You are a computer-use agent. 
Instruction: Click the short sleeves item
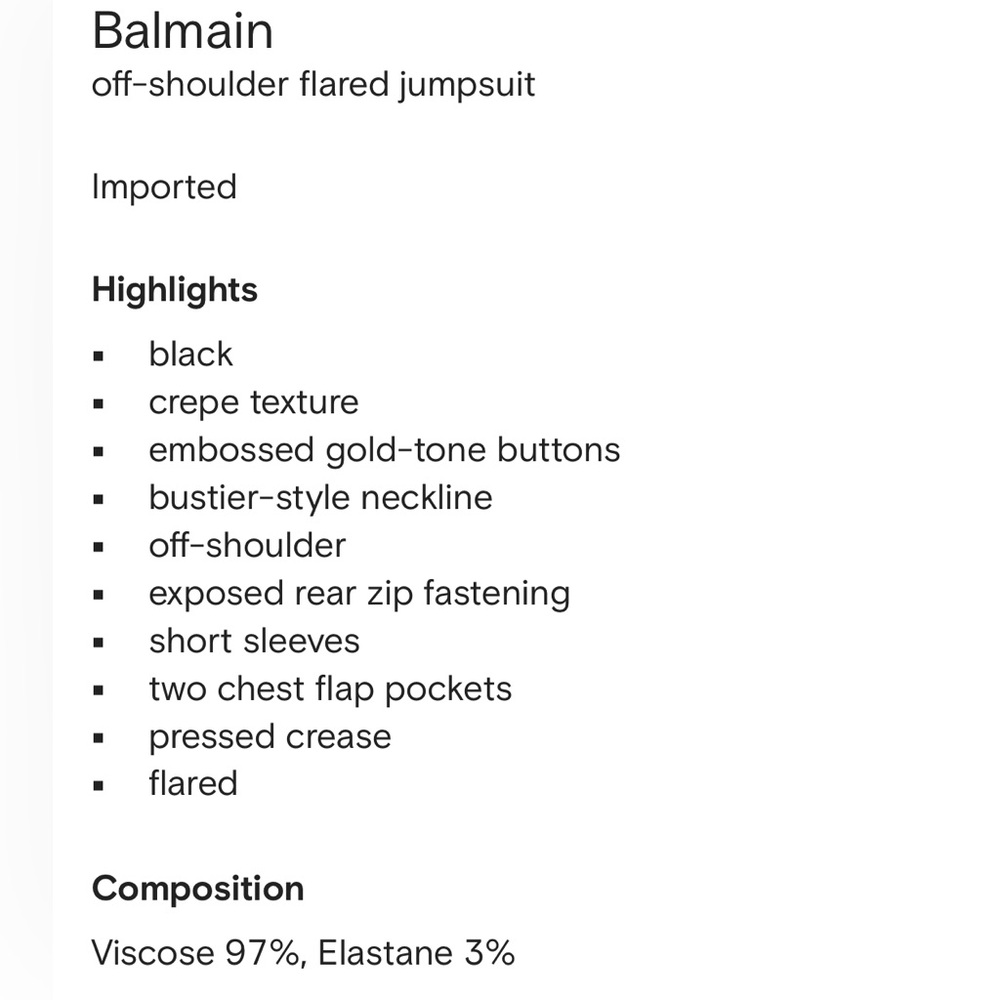tap(254, 642)
